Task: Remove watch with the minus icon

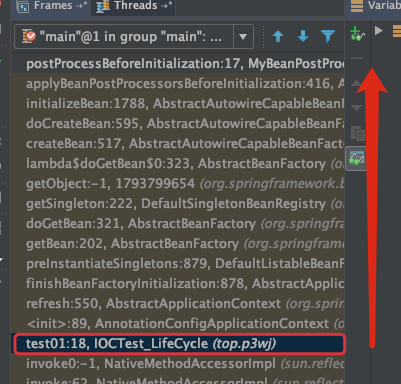Action: (x=357, y=58)
